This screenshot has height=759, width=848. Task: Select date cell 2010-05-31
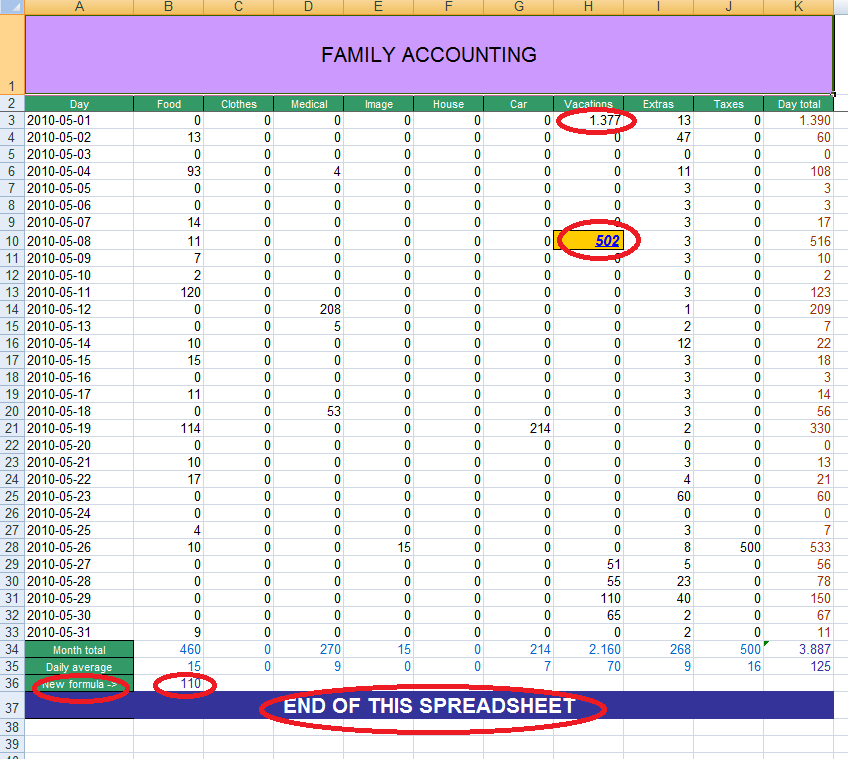pos(79,632)
